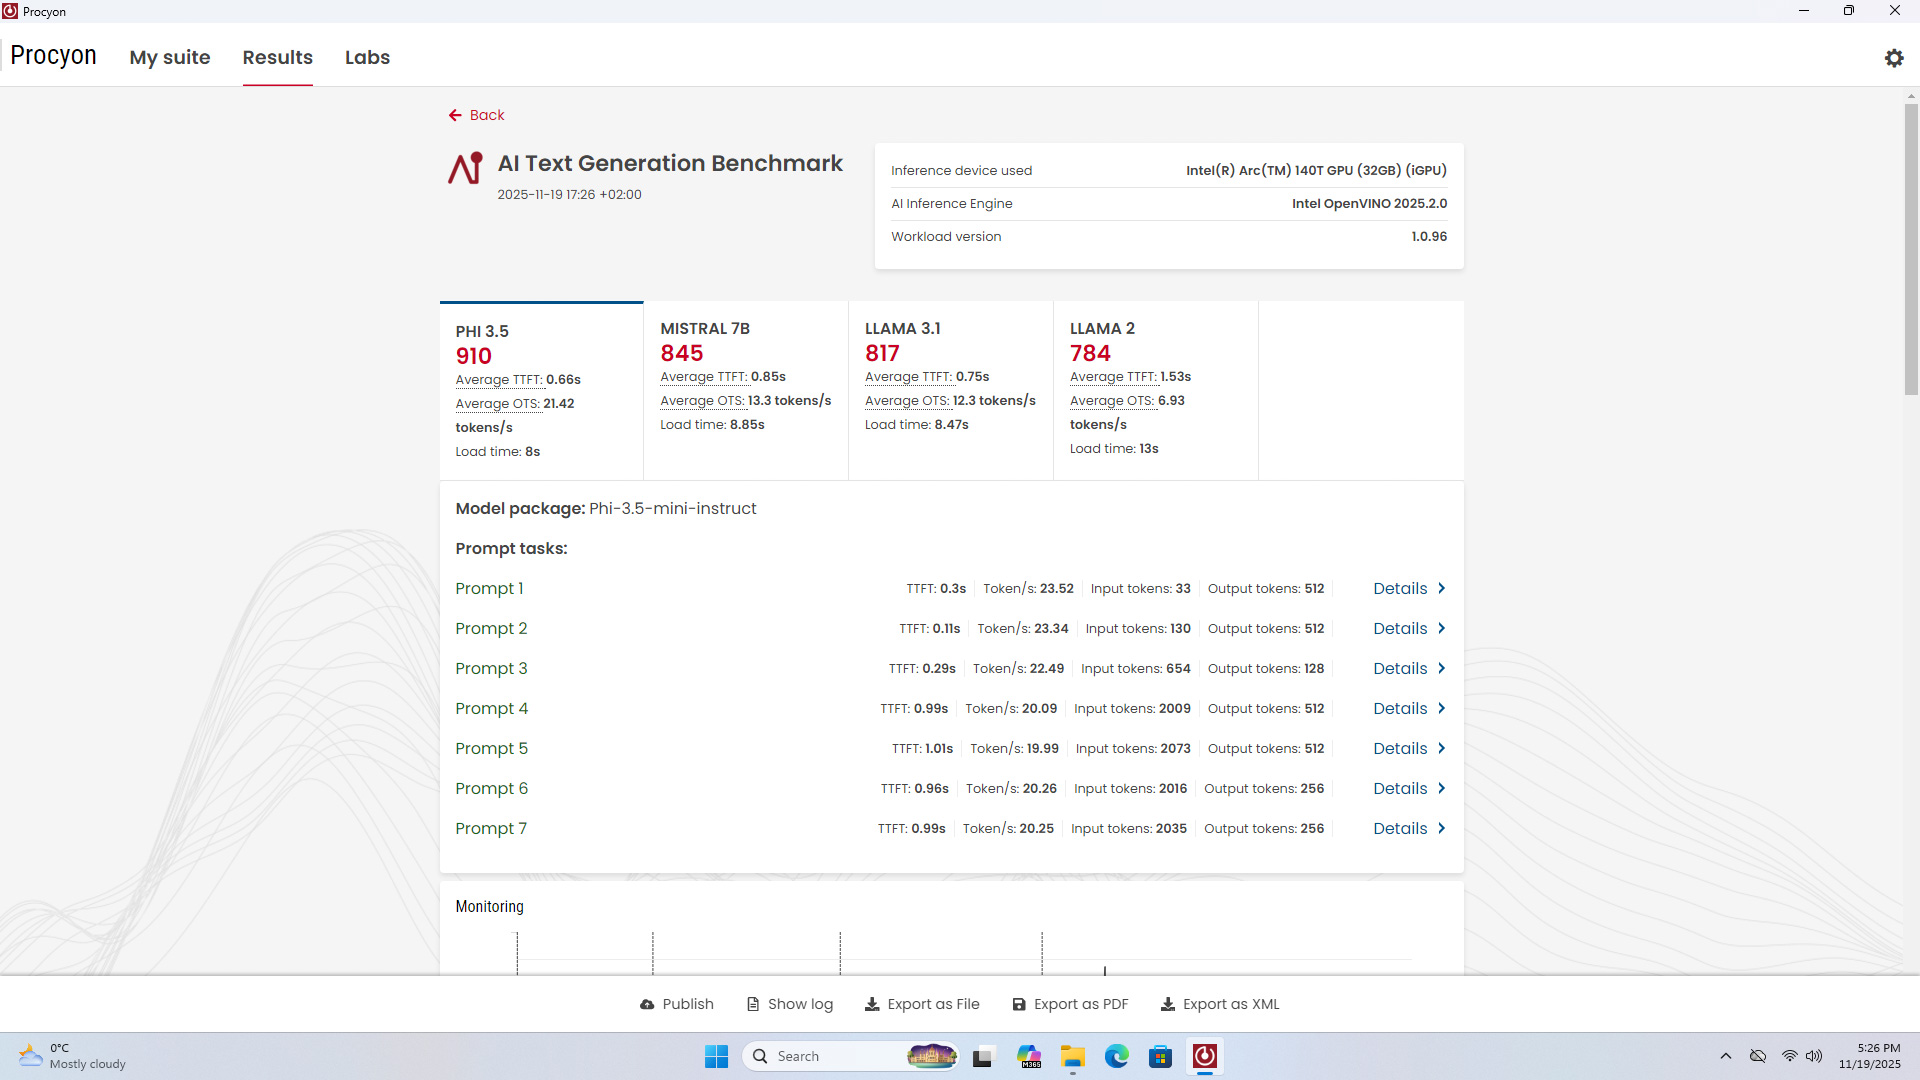Click the vertical scrollbar thumb
This screenshot has height=1080, width=1920.
(x=1911, y=250)
